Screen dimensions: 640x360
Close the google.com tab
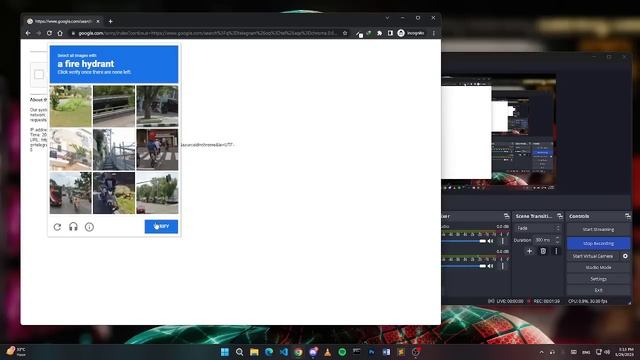[x=98, y=21]
